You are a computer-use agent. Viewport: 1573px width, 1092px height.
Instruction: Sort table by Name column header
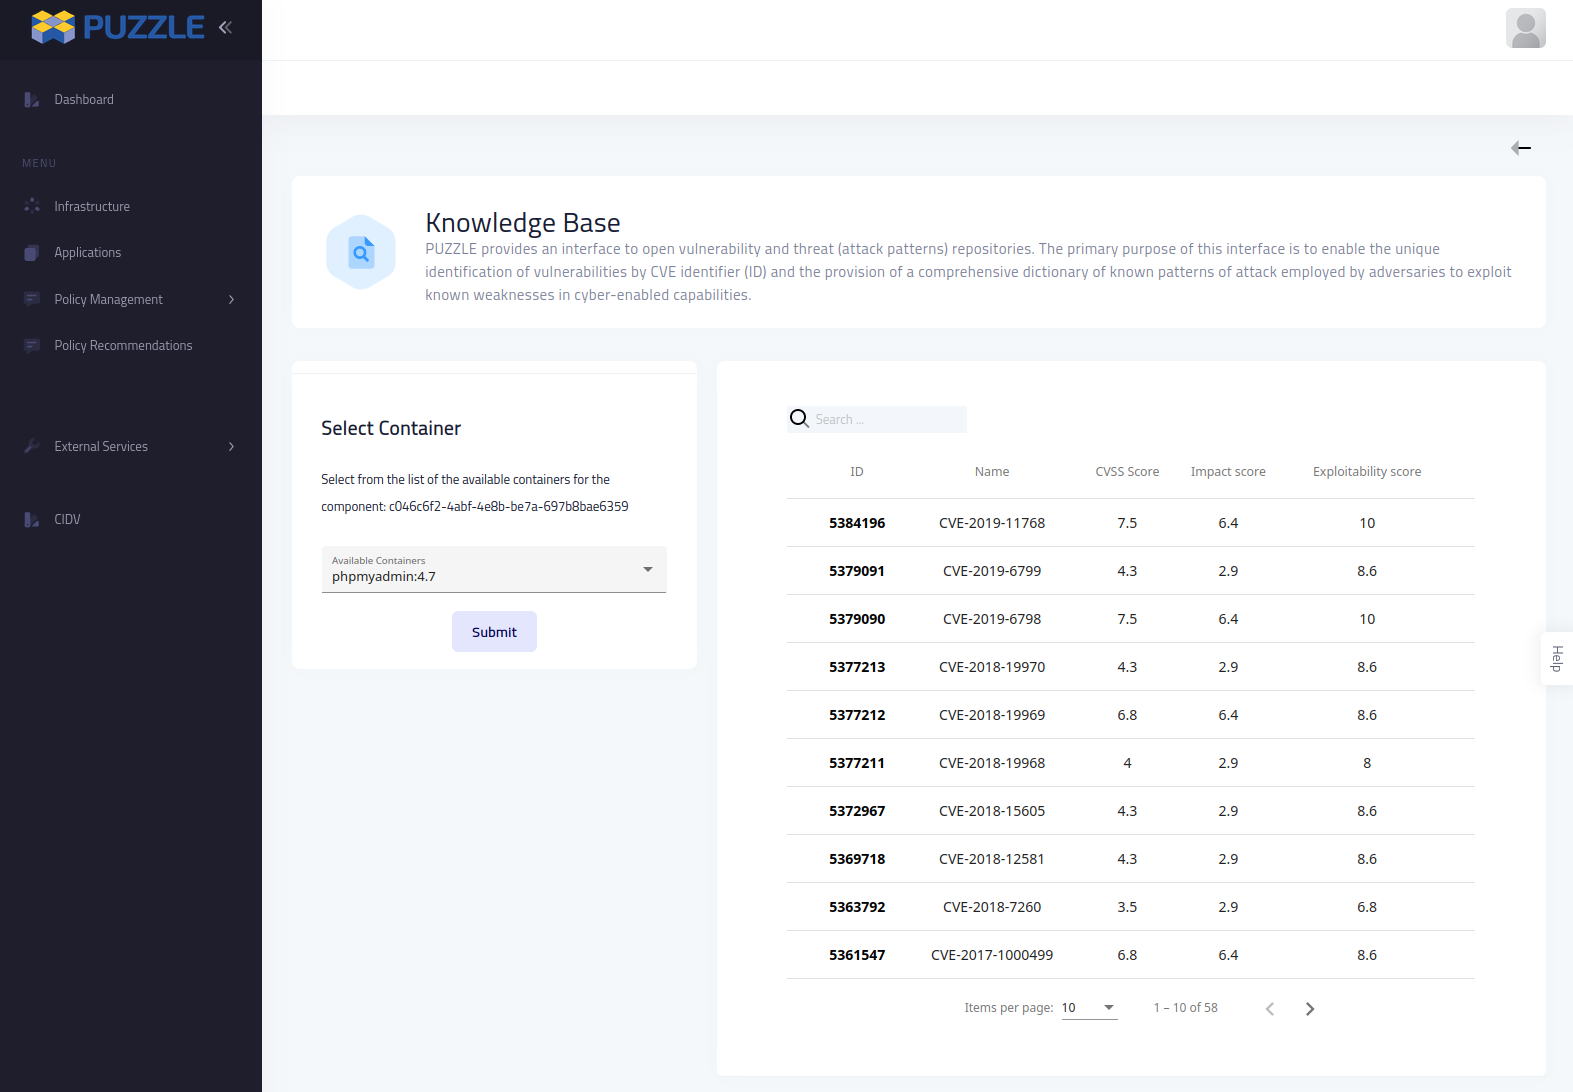click(x=992, y=472)
